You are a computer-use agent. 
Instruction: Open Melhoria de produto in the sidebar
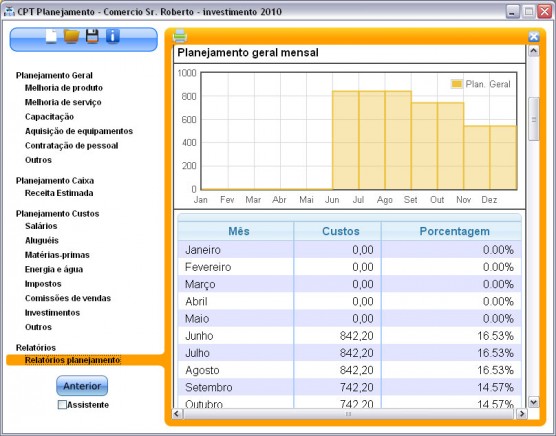[x=64, y=88]
